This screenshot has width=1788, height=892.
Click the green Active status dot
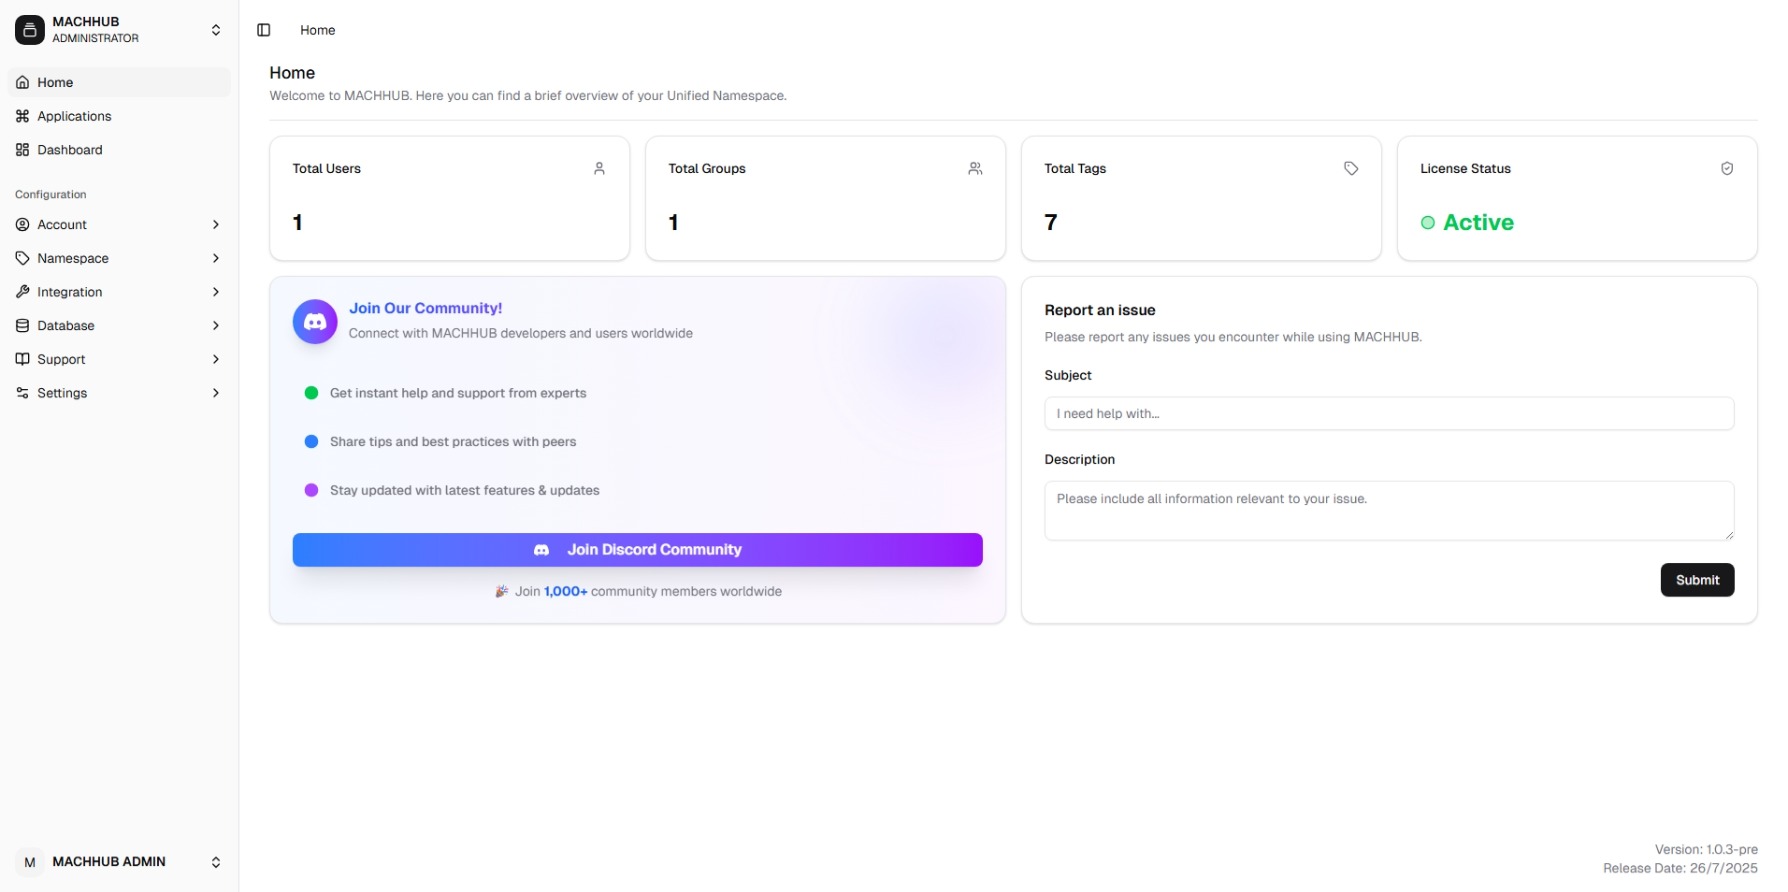(x=1428, y=223)
